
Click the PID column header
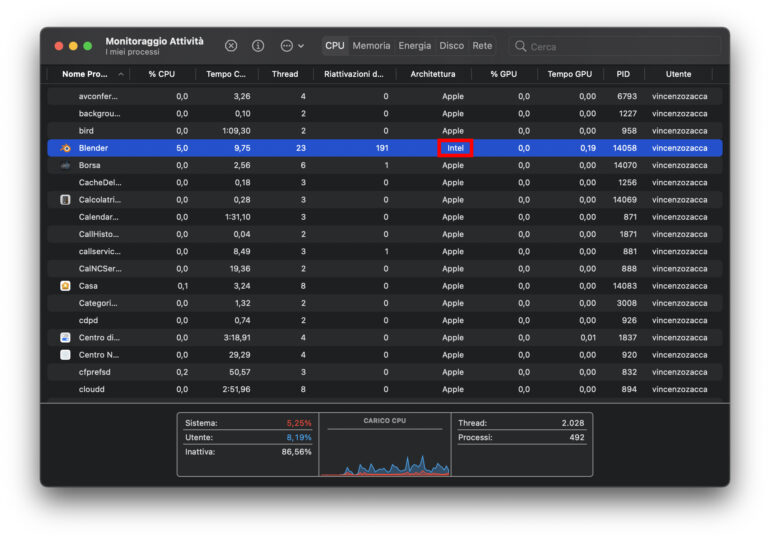coord(623,74)
